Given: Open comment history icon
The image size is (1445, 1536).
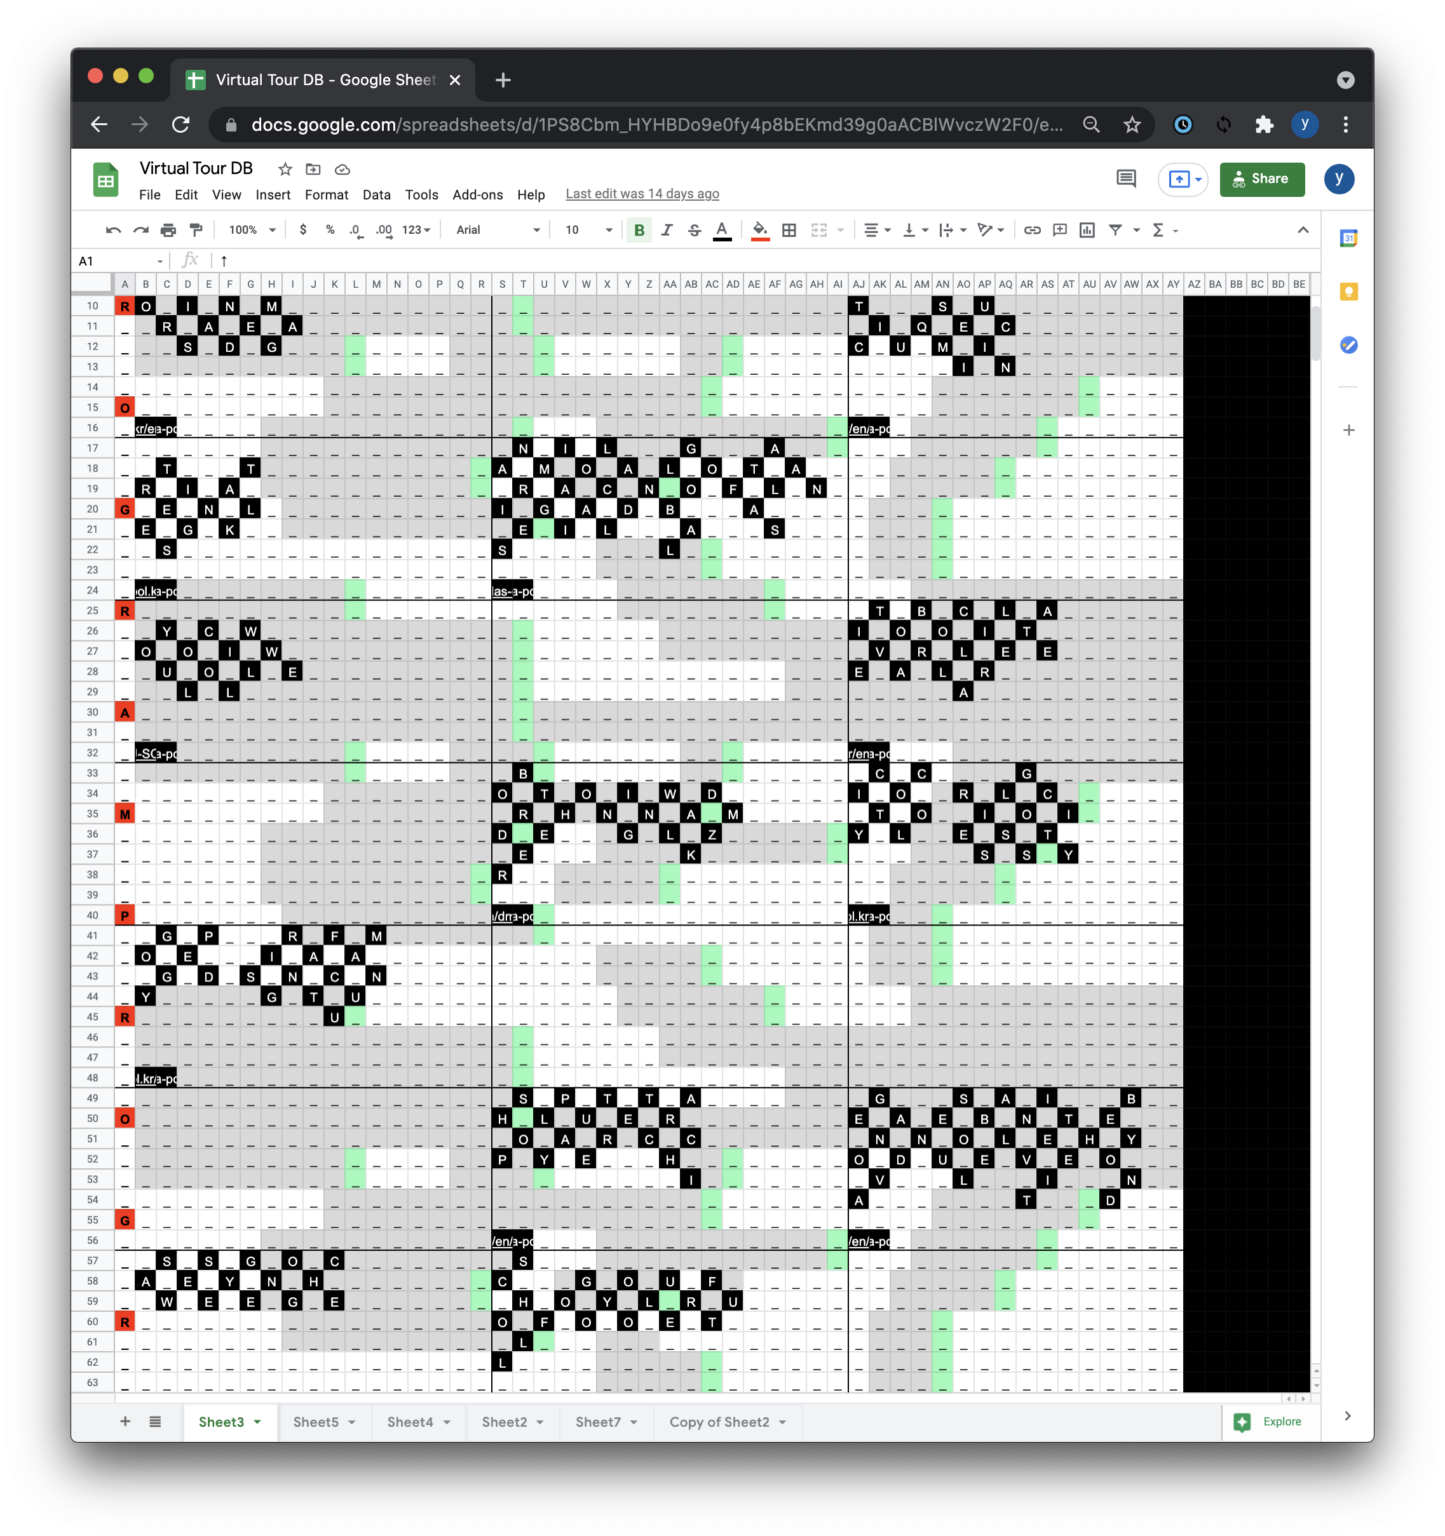Looking at the screenshot, I should click(1126, 179).
